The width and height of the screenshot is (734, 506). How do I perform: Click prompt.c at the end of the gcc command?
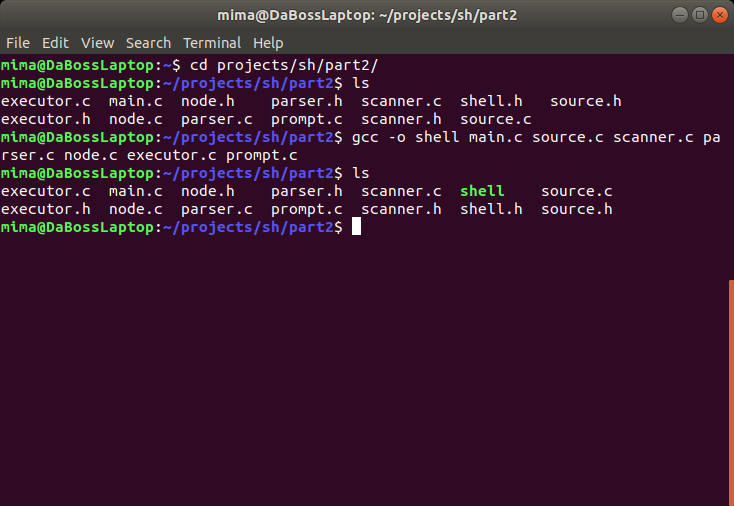[262, 155]
